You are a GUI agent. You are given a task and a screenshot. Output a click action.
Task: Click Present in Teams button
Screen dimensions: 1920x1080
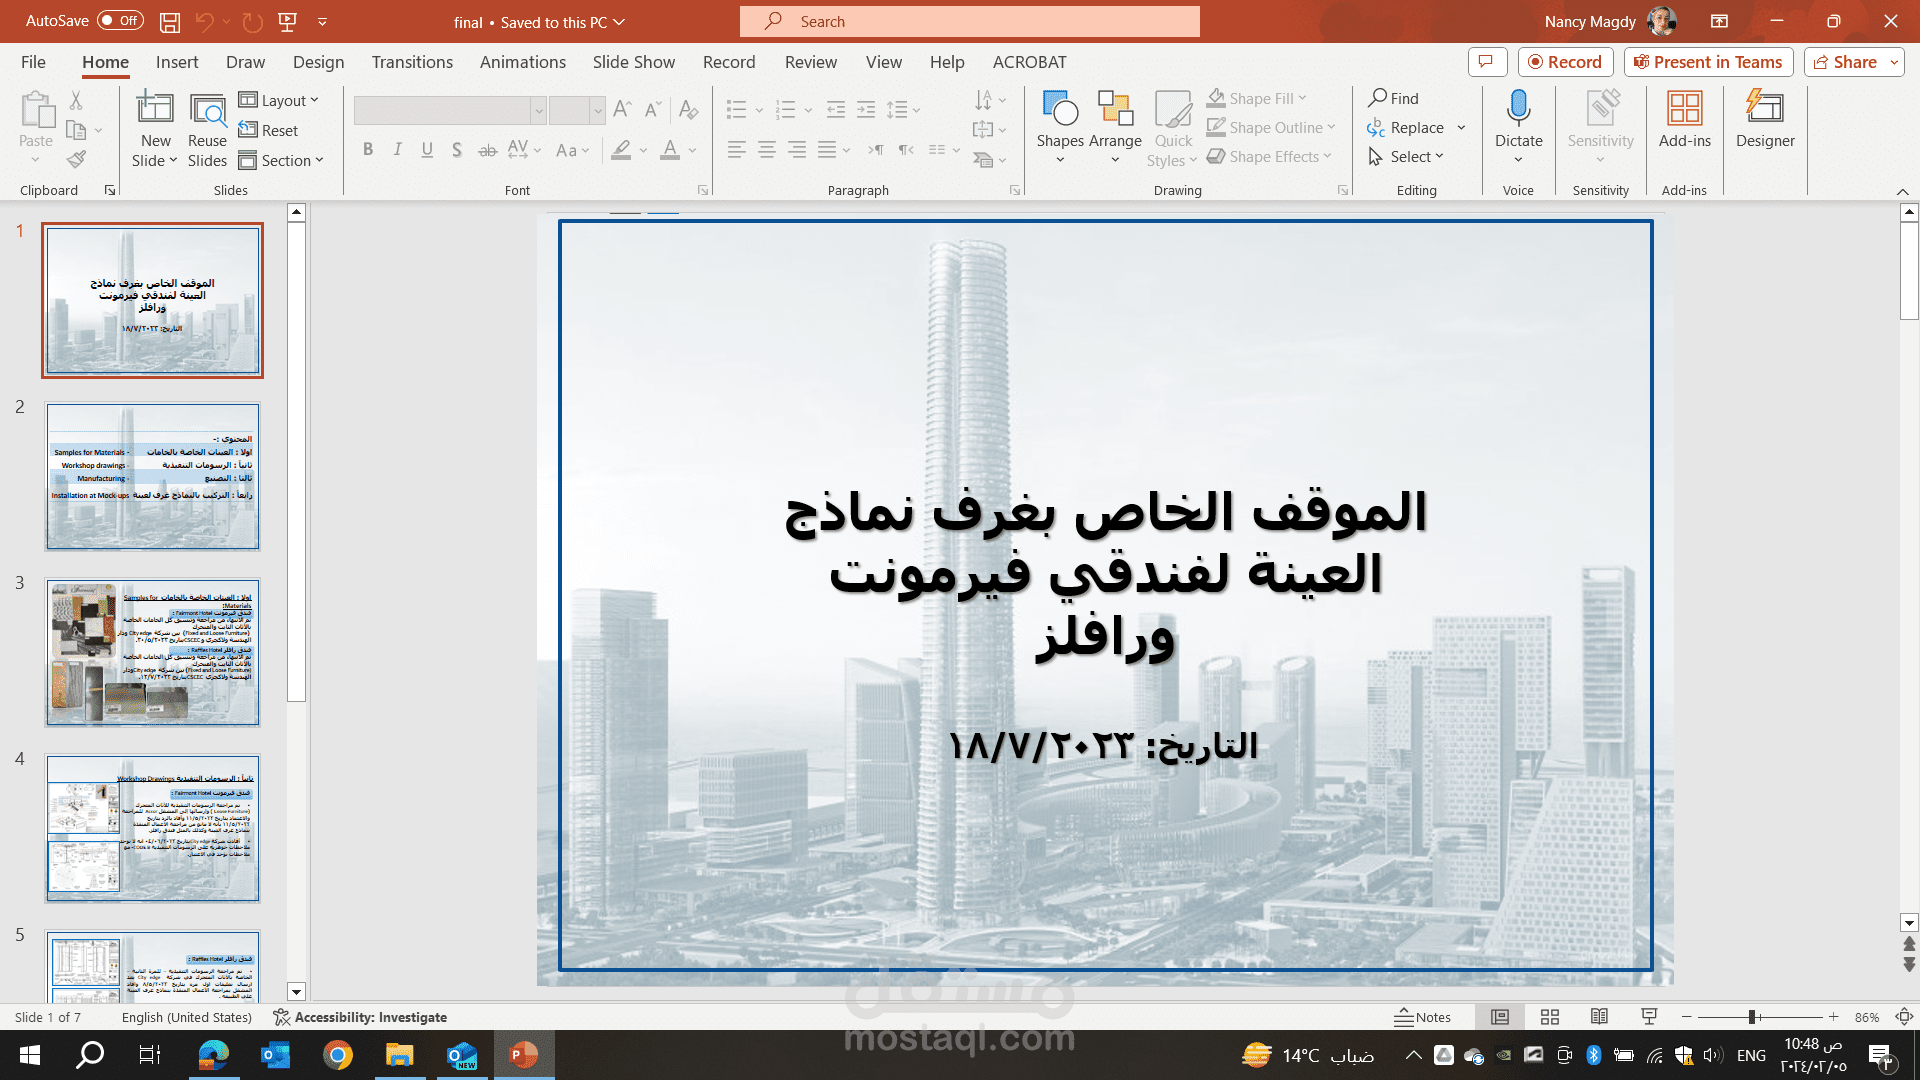pos(1708,62)
